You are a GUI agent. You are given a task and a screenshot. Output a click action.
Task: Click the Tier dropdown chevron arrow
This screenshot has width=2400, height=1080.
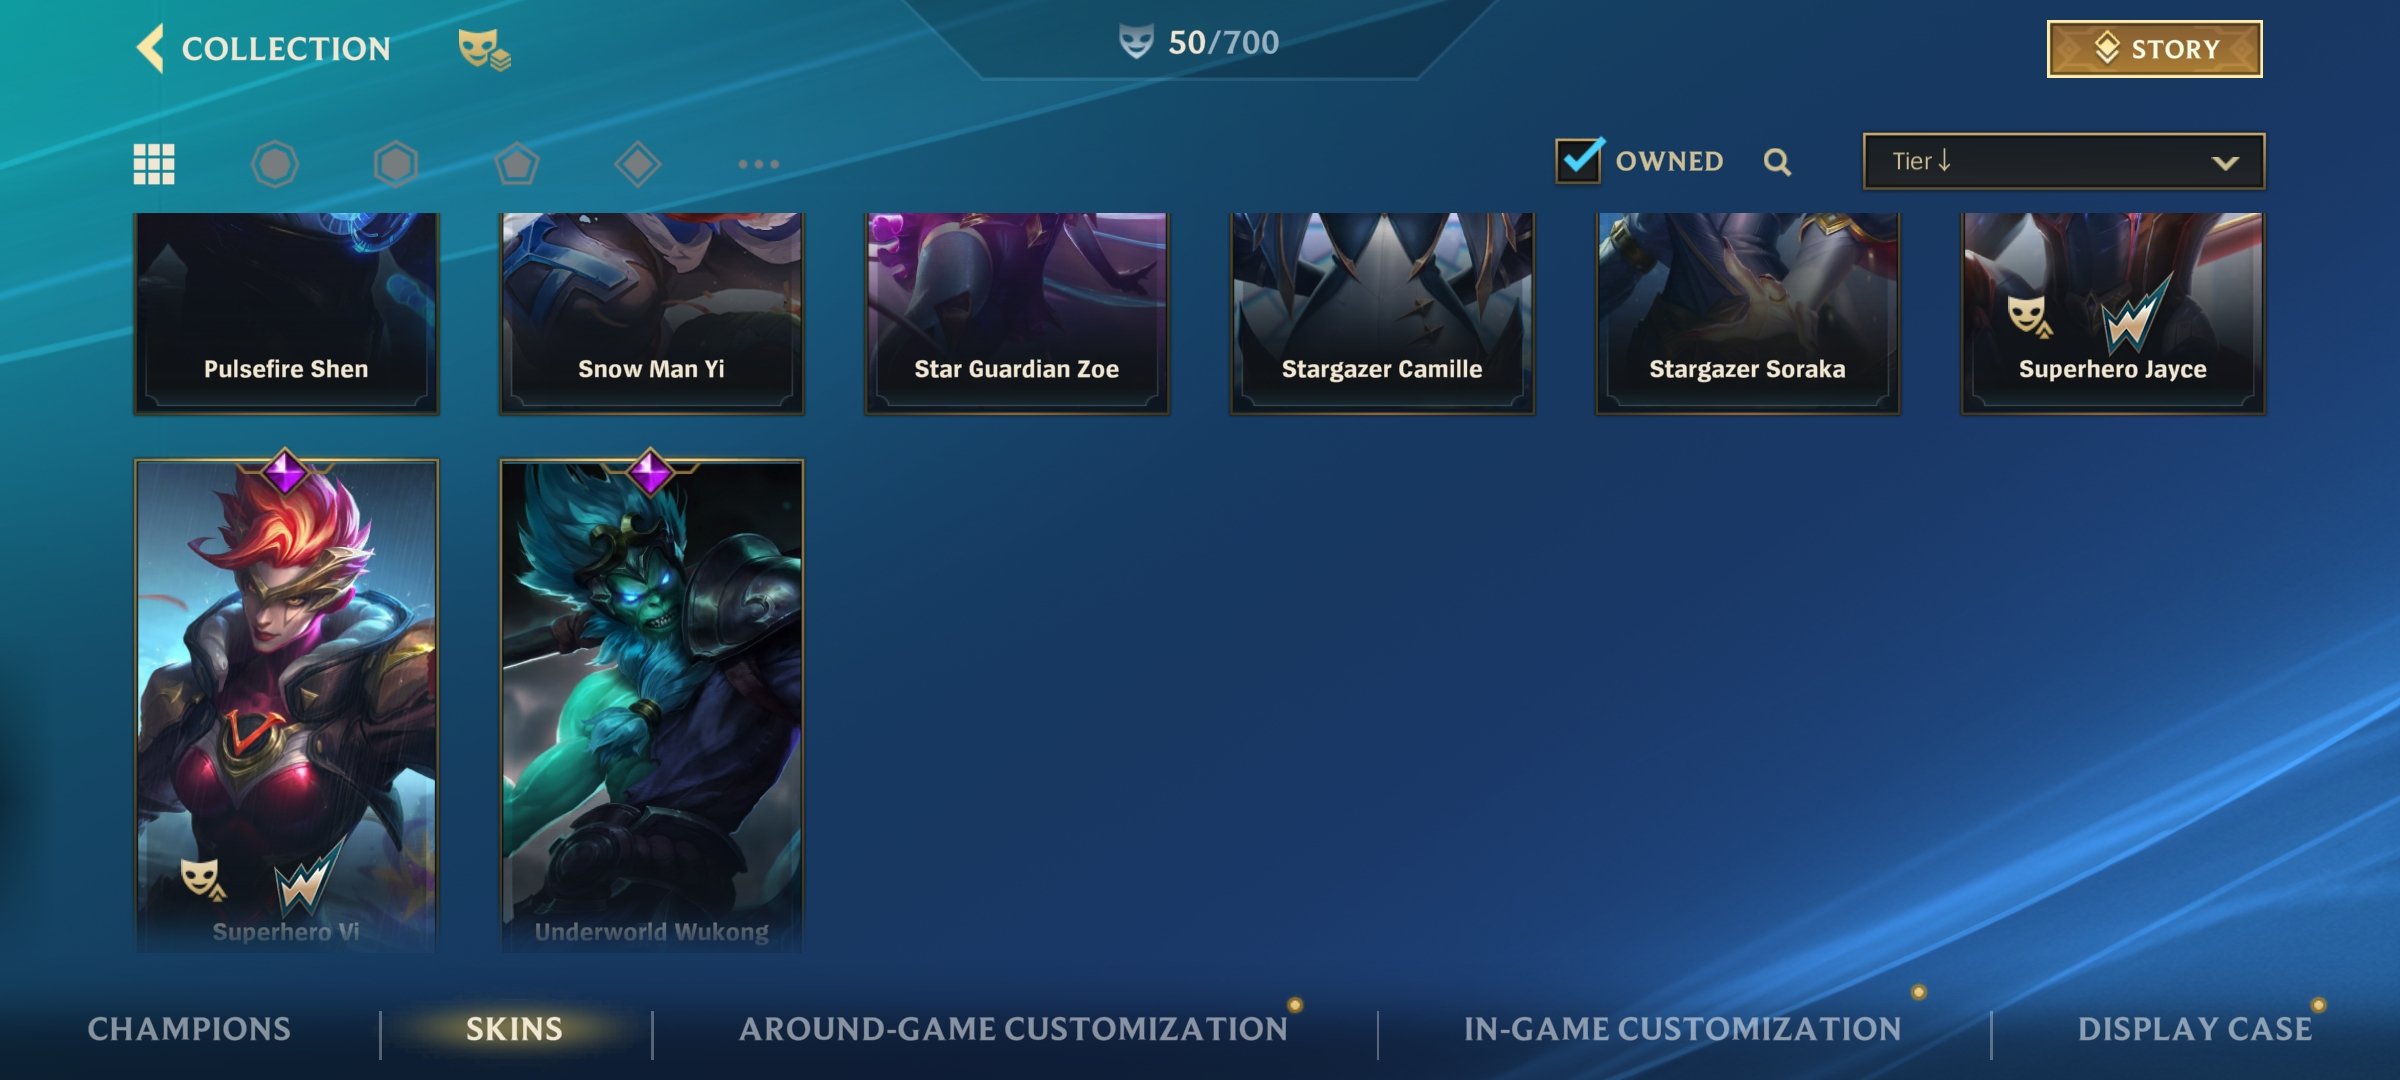pyautogui.click(x=2225, y=163)
